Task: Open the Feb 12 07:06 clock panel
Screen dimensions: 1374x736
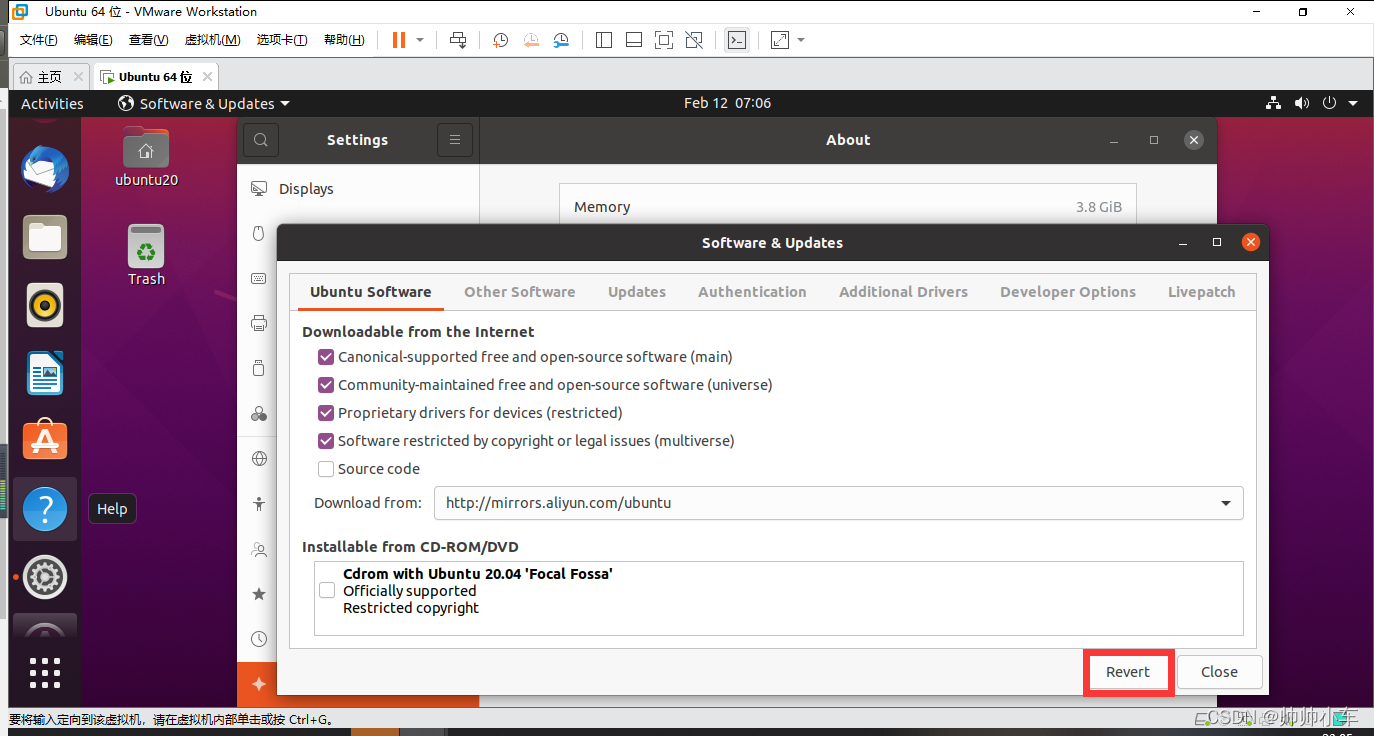Action: point(727,103)
